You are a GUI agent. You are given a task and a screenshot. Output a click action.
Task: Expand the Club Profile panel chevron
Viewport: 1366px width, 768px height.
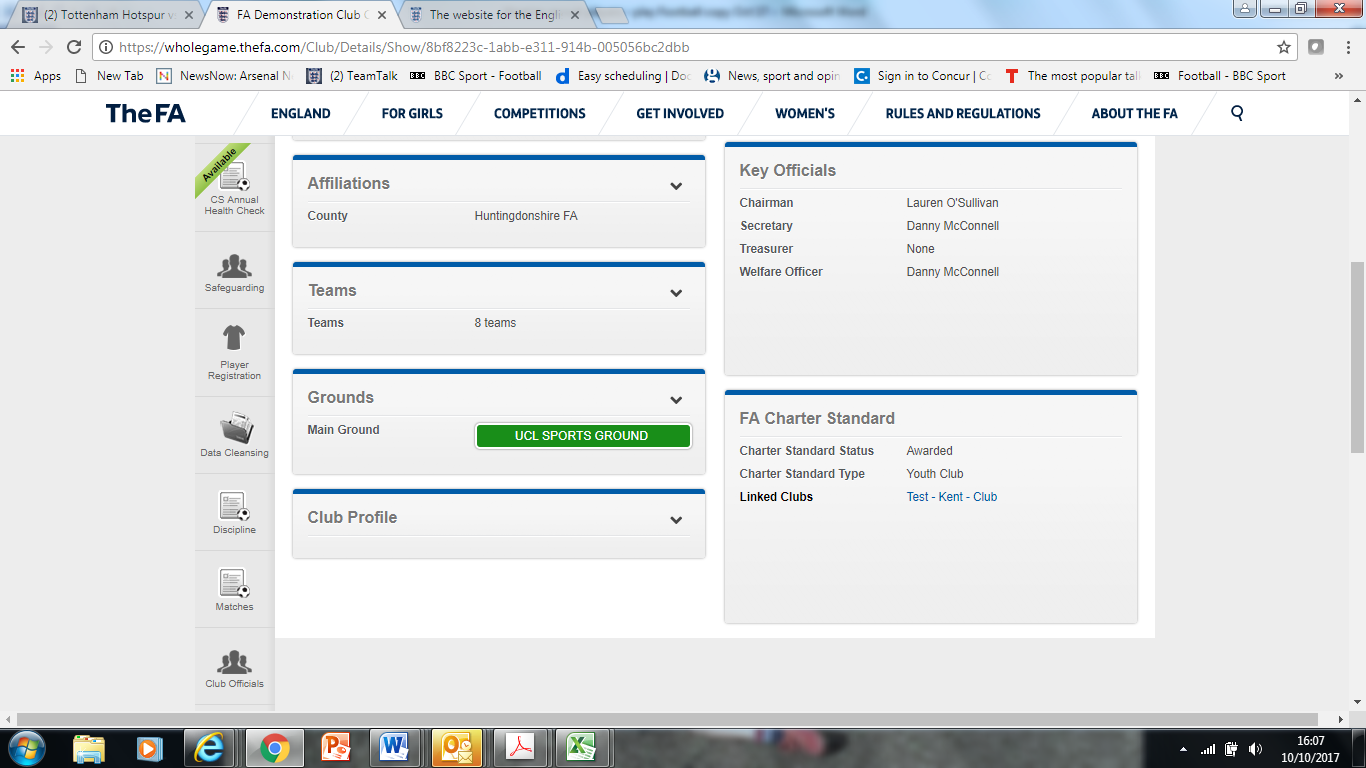pos(676,519)
